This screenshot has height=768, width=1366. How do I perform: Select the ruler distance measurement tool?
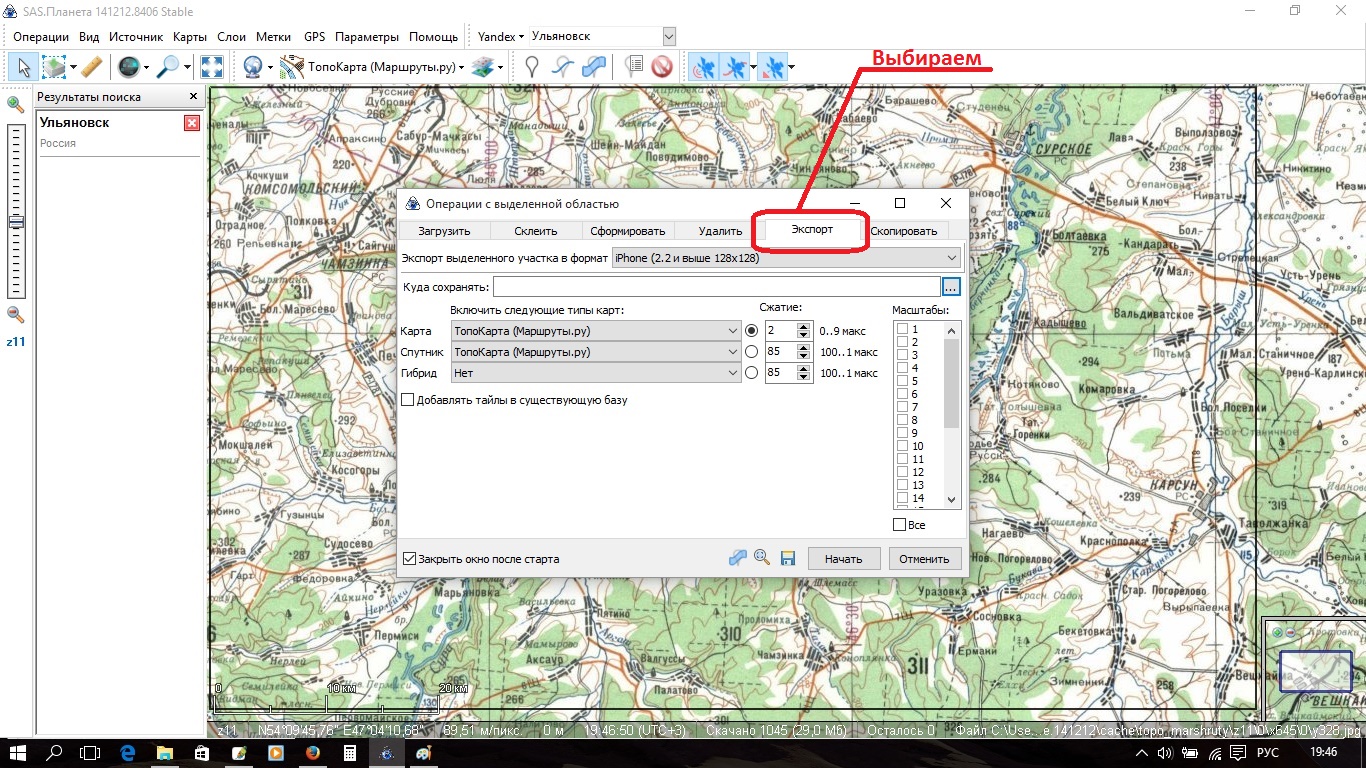click(91, 67)
